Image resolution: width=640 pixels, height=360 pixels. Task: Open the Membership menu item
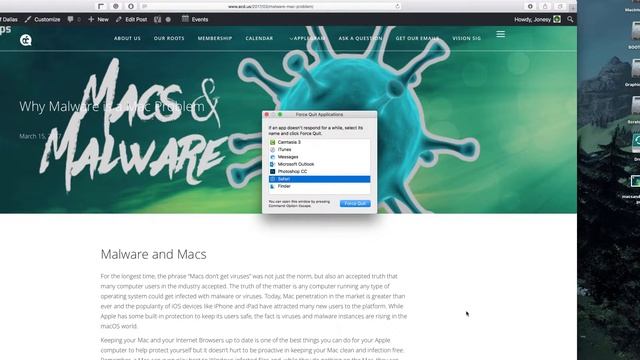pyautogui.click(x=215, y=38)
